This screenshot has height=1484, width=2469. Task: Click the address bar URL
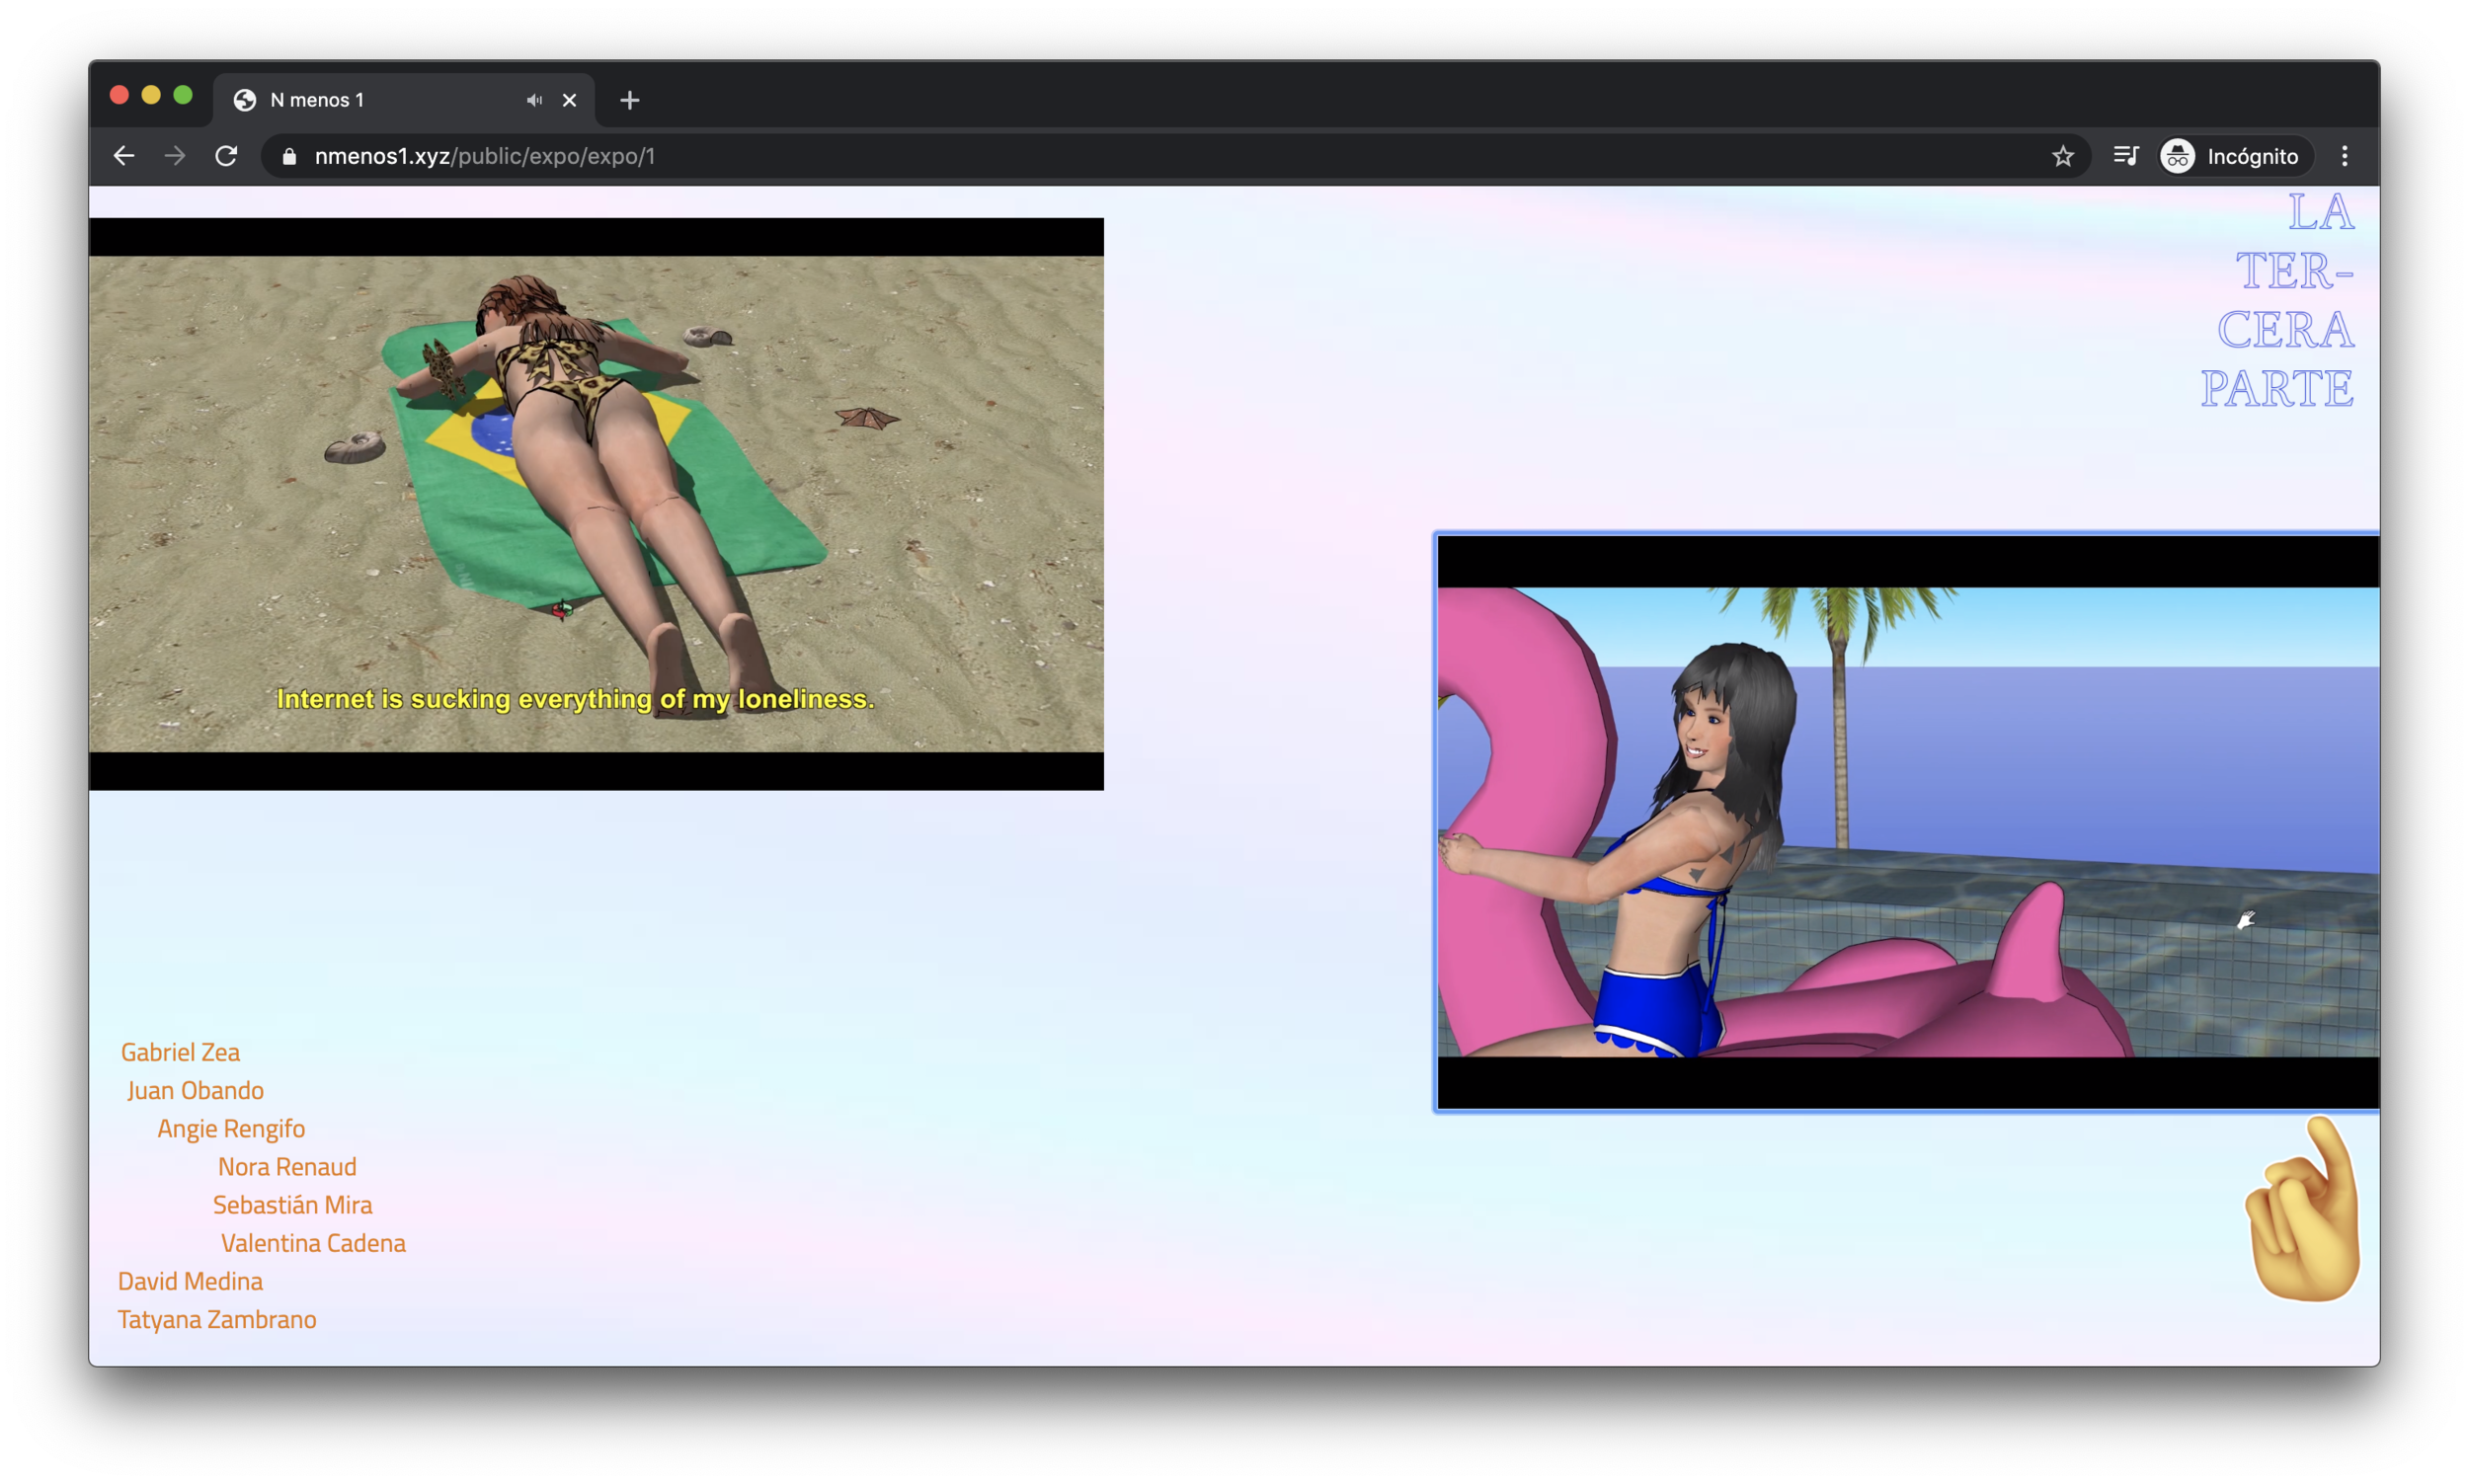pos(485,156)
